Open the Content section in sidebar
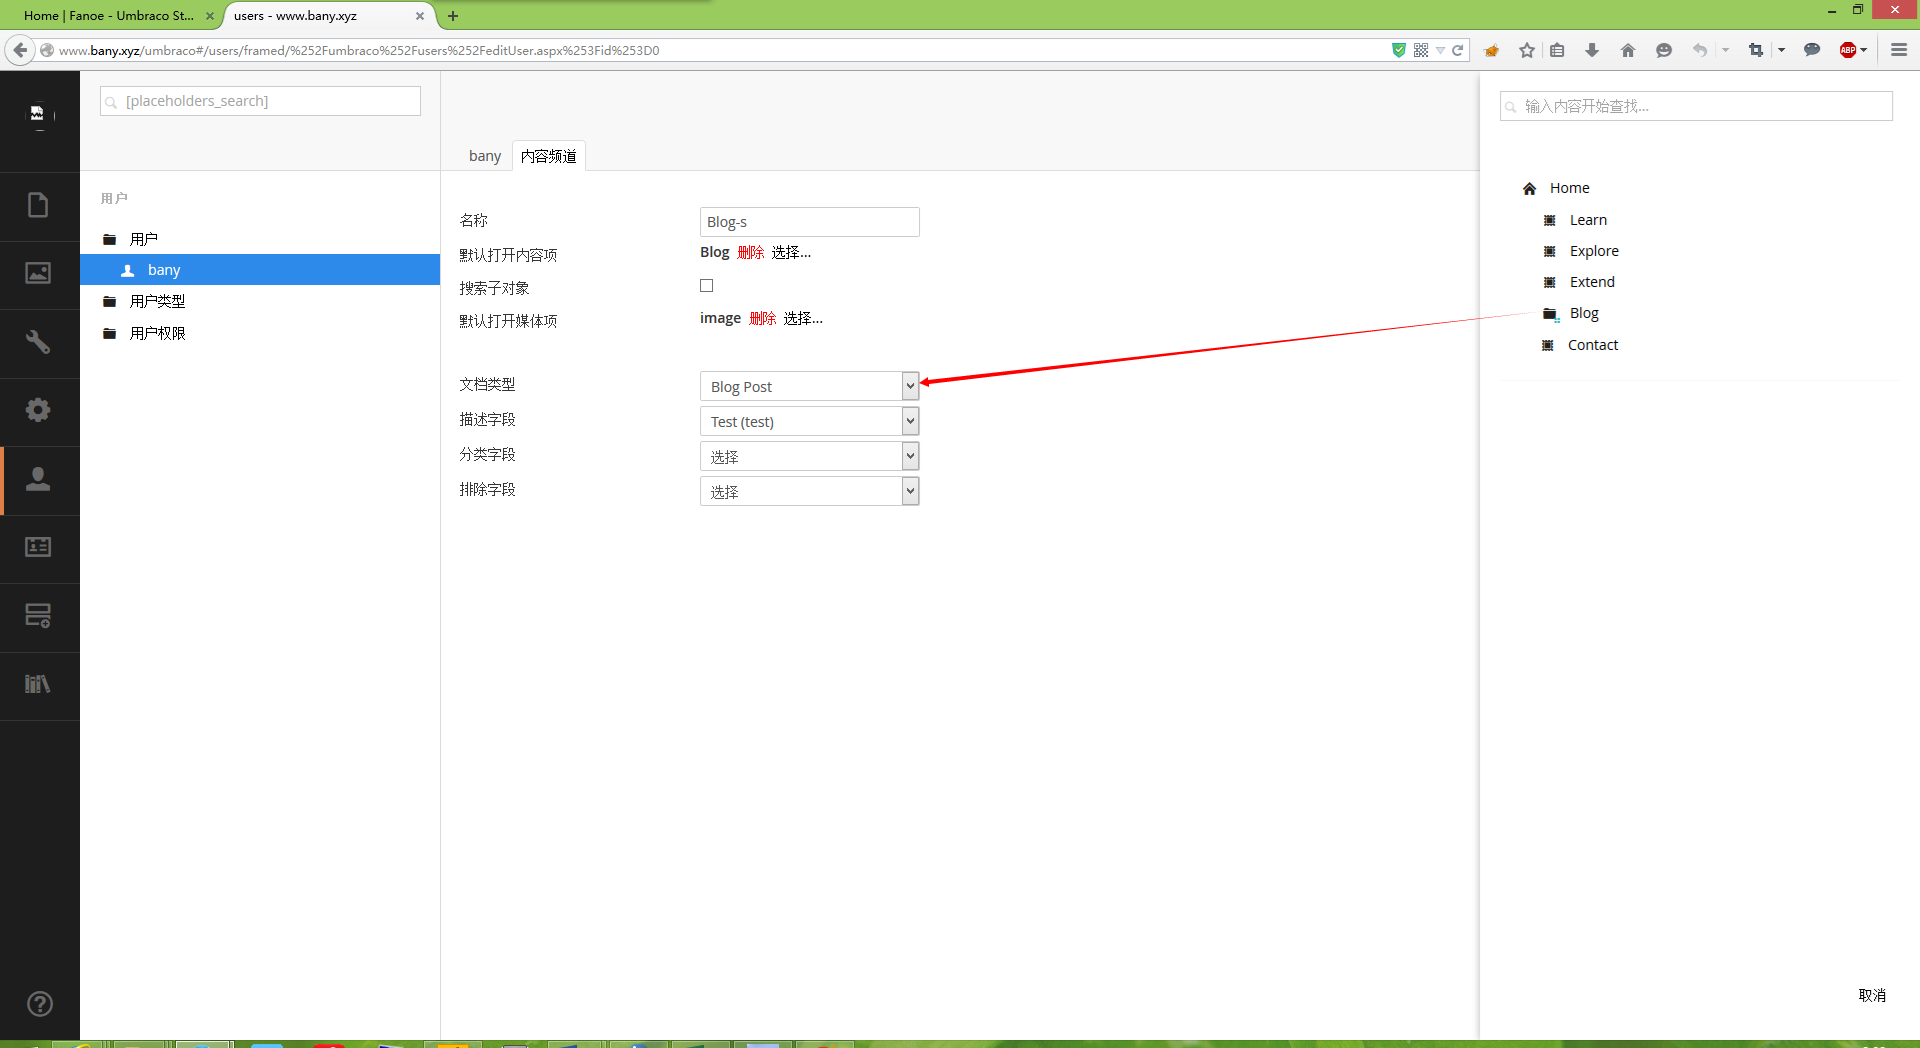This screenshot has width=1920, height=1048. pyautogui.click(x=38, y=205)
